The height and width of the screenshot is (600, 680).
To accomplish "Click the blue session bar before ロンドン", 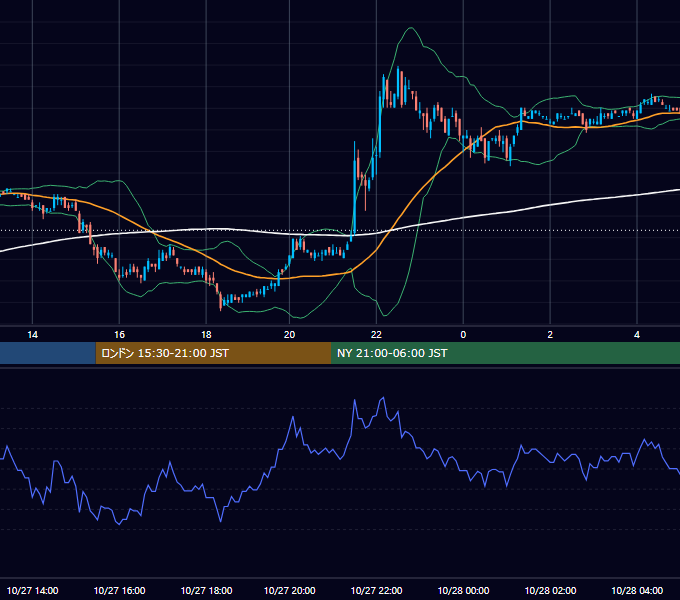I will coord(48,353).
